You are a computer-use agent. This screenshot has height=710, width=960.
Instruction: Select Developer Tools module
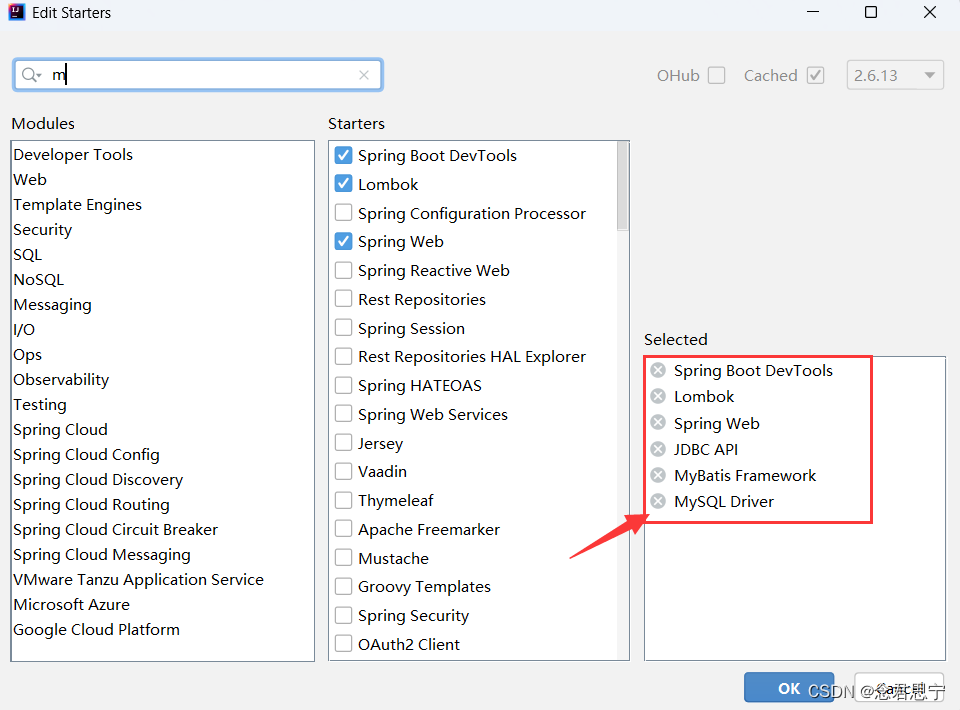pos(73,155)
